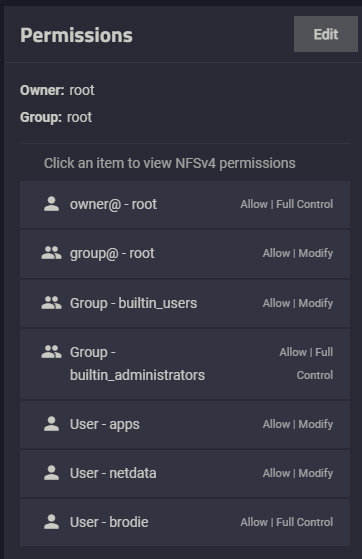Click Allow | Full Control for owner@

point(287,204)
